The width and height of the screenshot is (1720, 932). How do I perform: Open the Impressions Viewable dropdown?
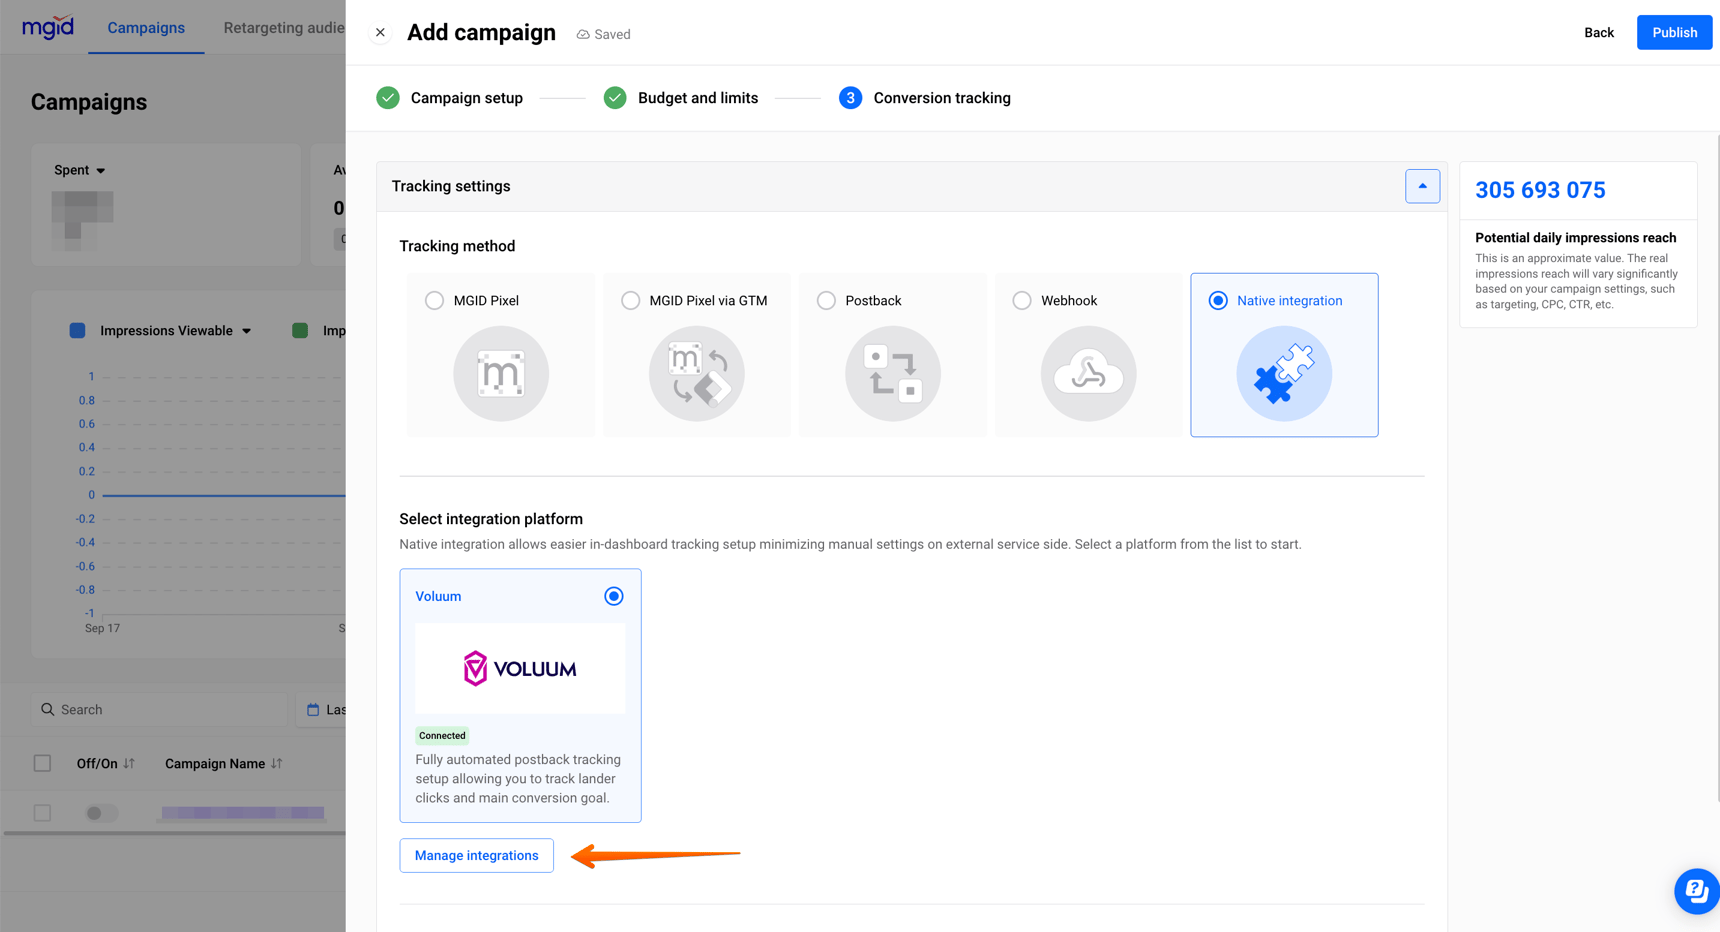click(x=246, y=330)
